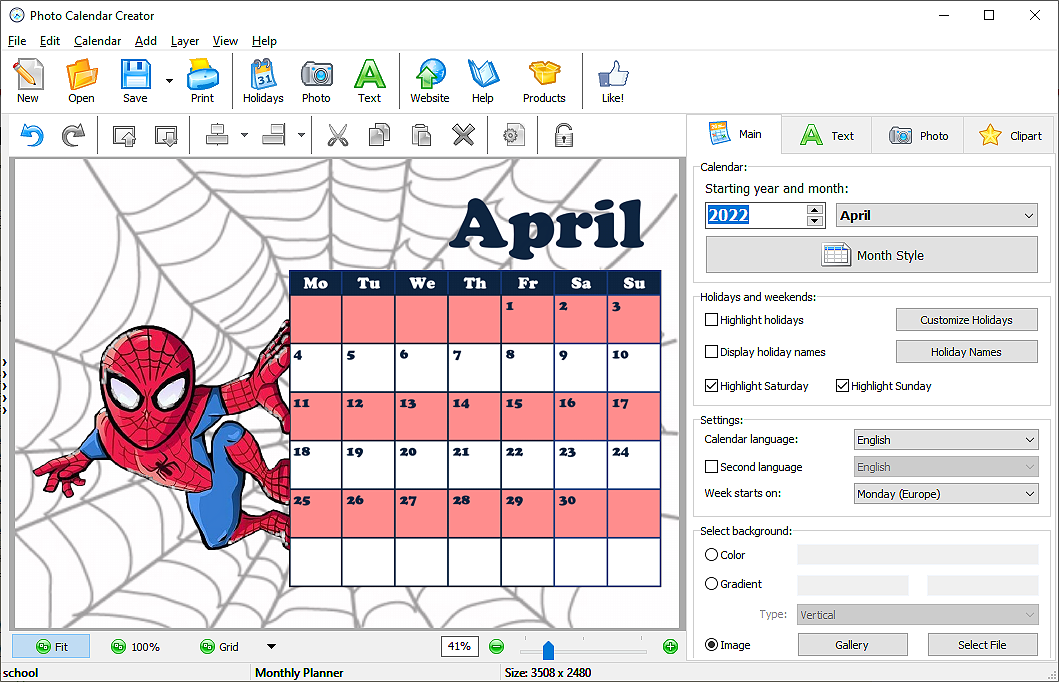Save the calendar with the Save icon
This screenshot has width=1059, height=682.
pos(135,81)
